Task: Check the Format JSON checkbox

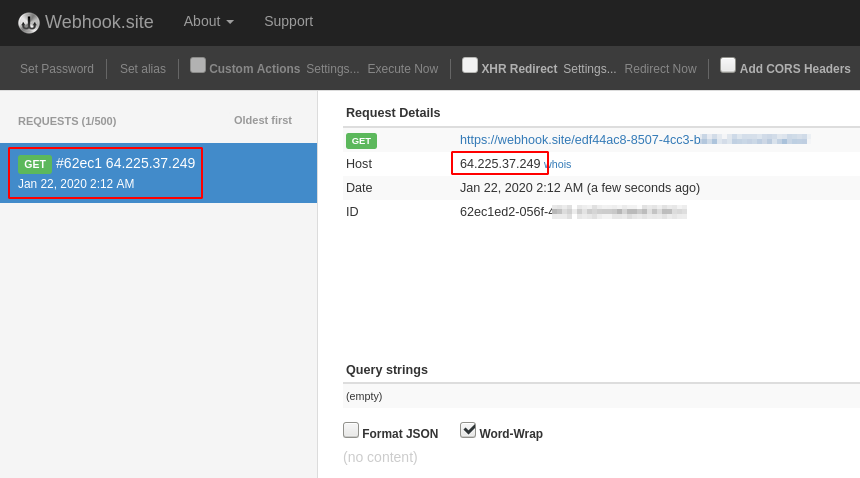Action: (351, 430)
